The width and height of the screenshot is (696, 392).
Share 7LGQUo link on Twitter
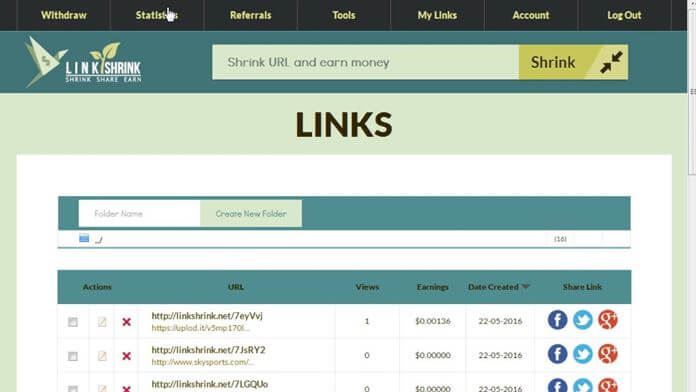coord(583,385)
